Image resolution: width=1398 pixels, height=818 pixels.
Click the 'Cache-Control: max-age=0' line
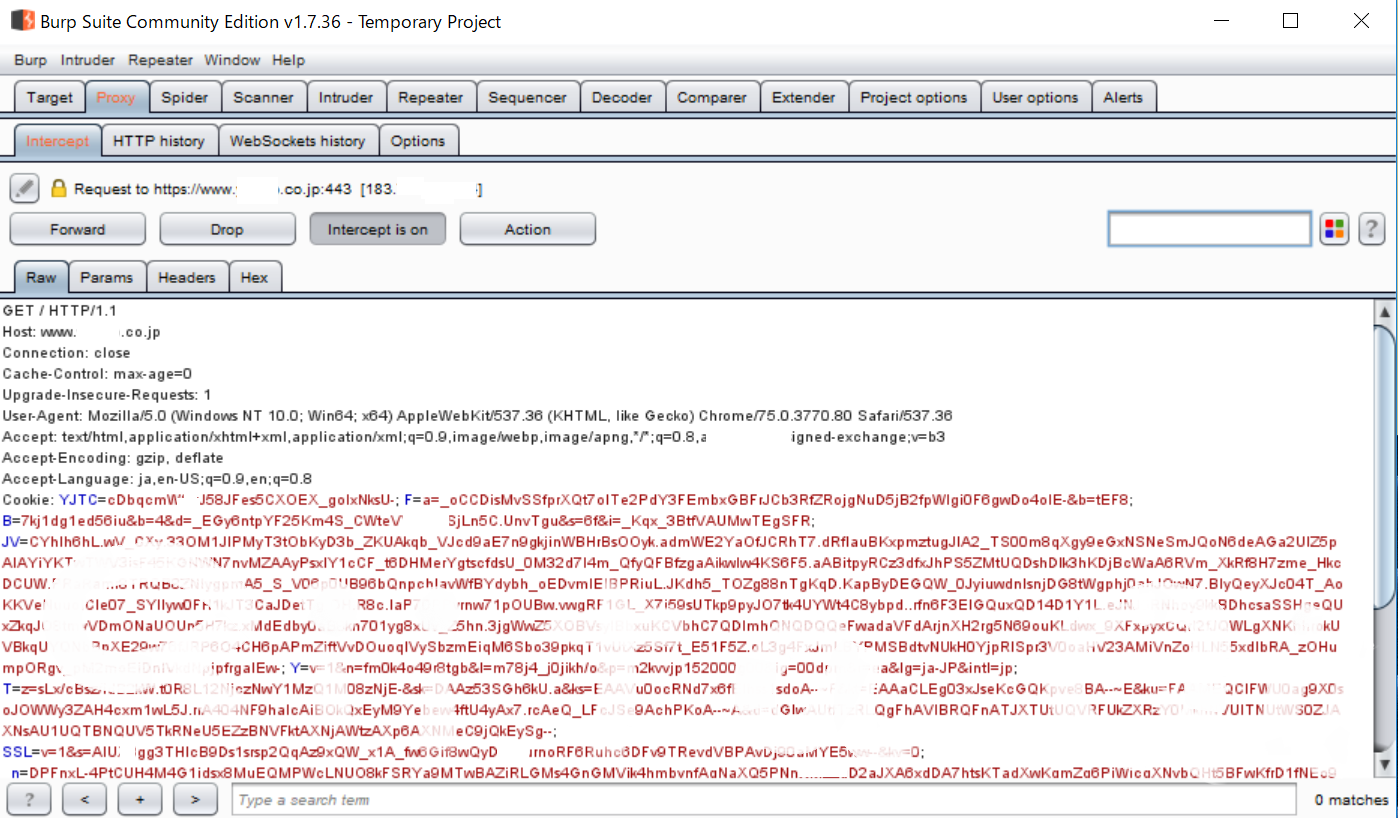pos(97,374)
